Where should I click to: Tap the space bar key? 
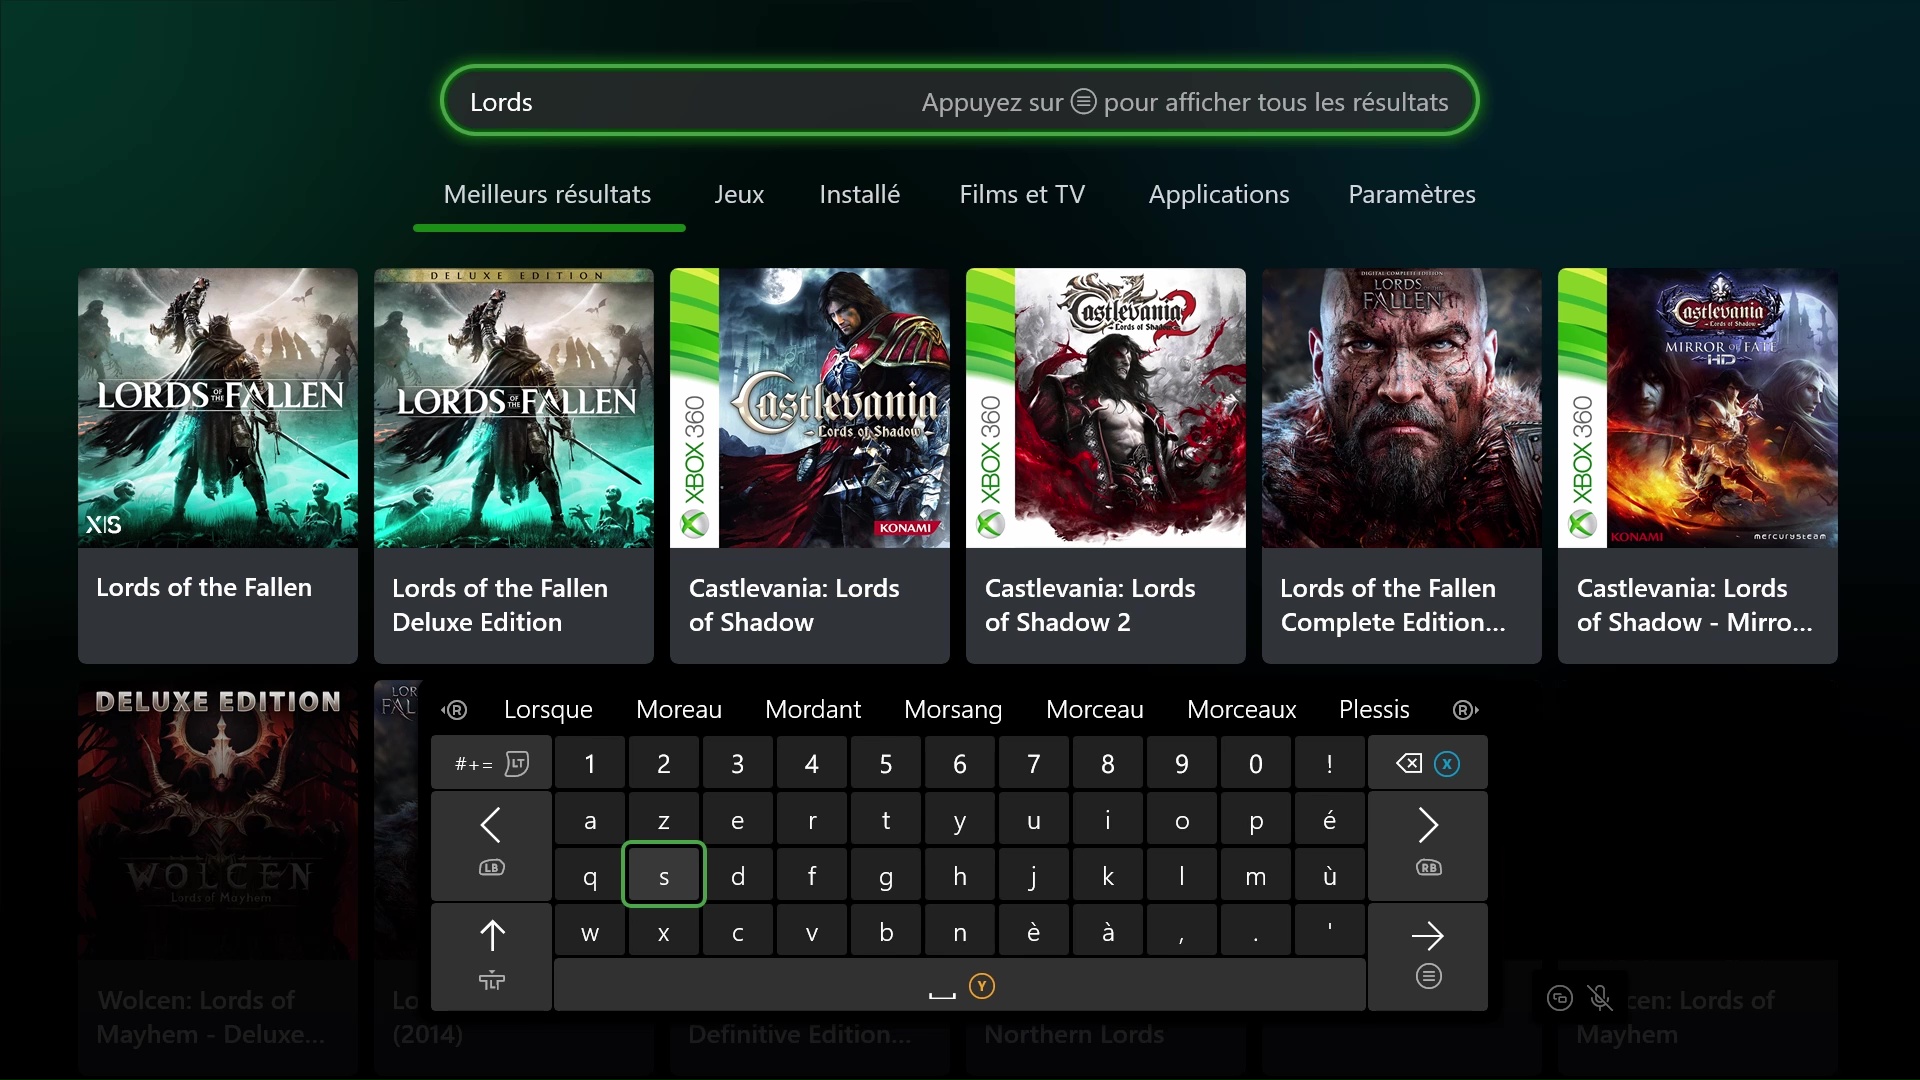point(960,986)
